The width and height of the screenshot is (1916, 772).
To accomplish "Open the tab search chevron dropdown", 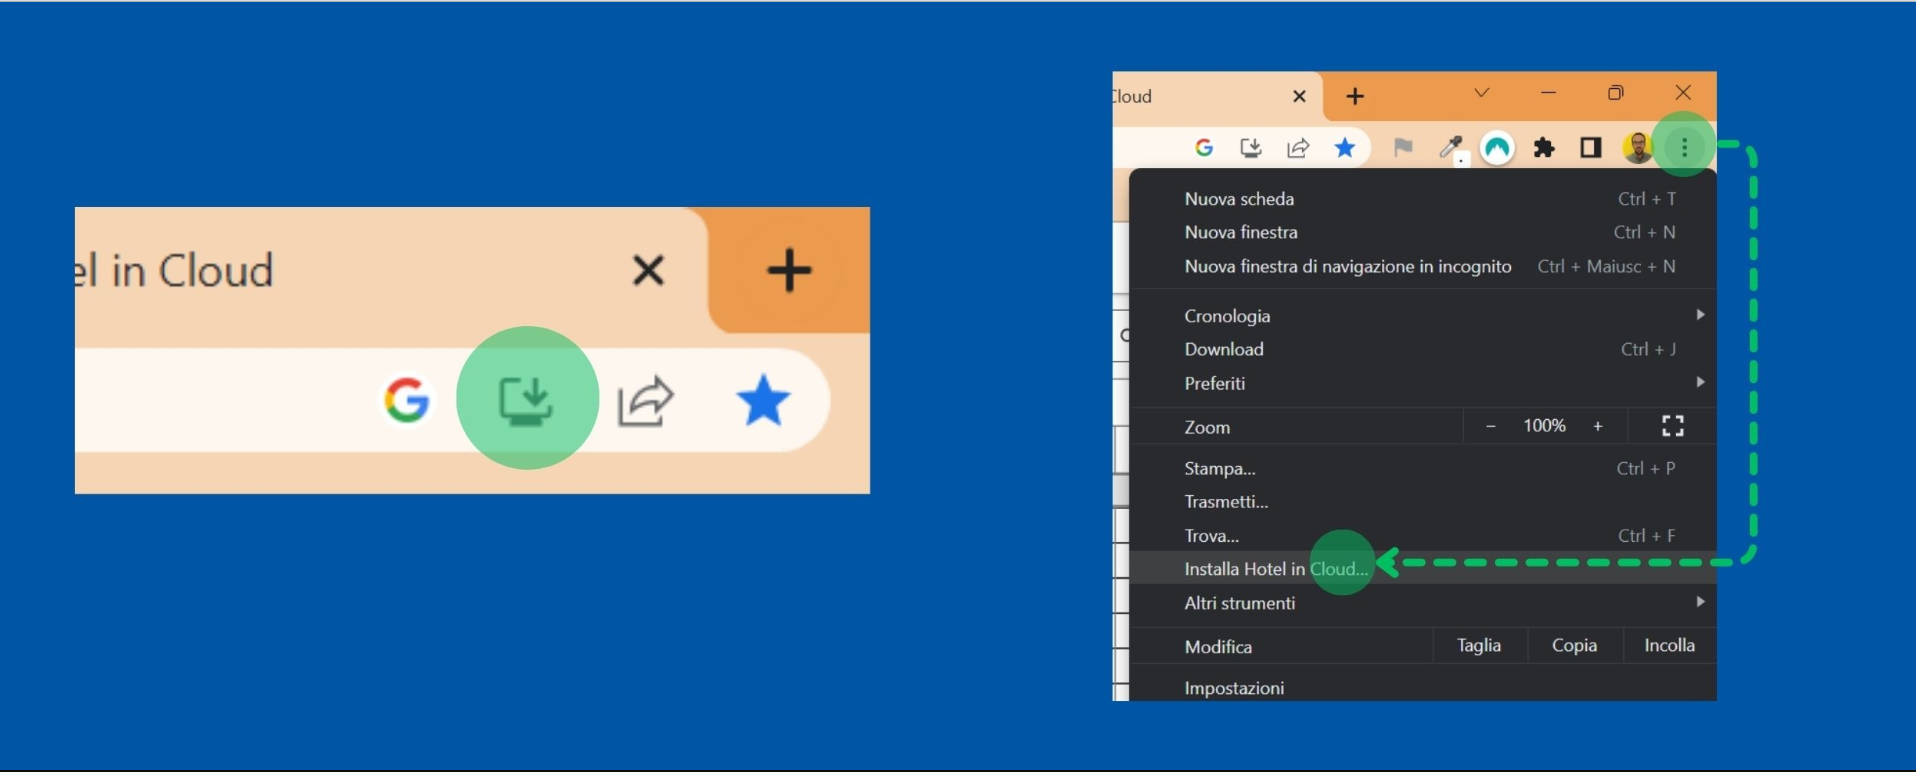I will point(1482,93).
